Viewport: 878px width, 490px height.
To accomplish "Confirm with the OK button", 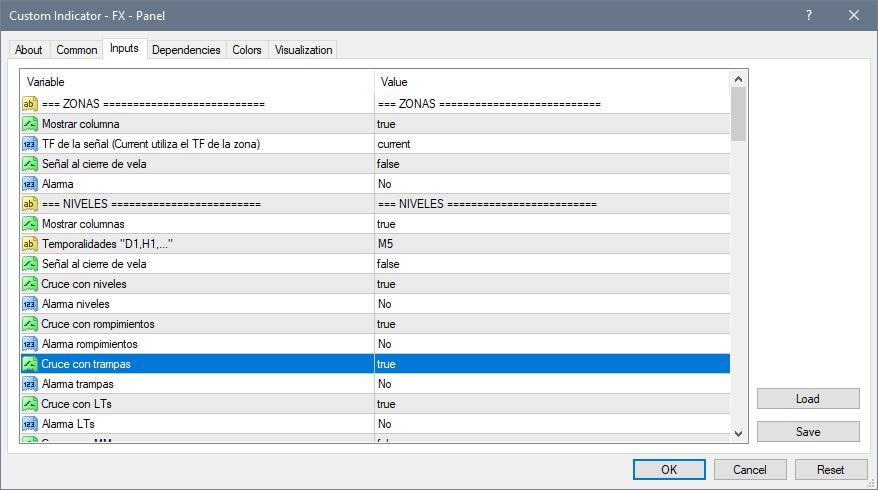I will click(669, 470).
